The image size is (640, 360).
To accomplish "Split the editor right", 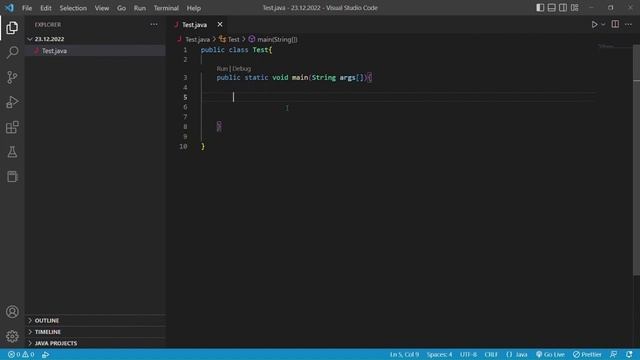I will tap(615, 24).
